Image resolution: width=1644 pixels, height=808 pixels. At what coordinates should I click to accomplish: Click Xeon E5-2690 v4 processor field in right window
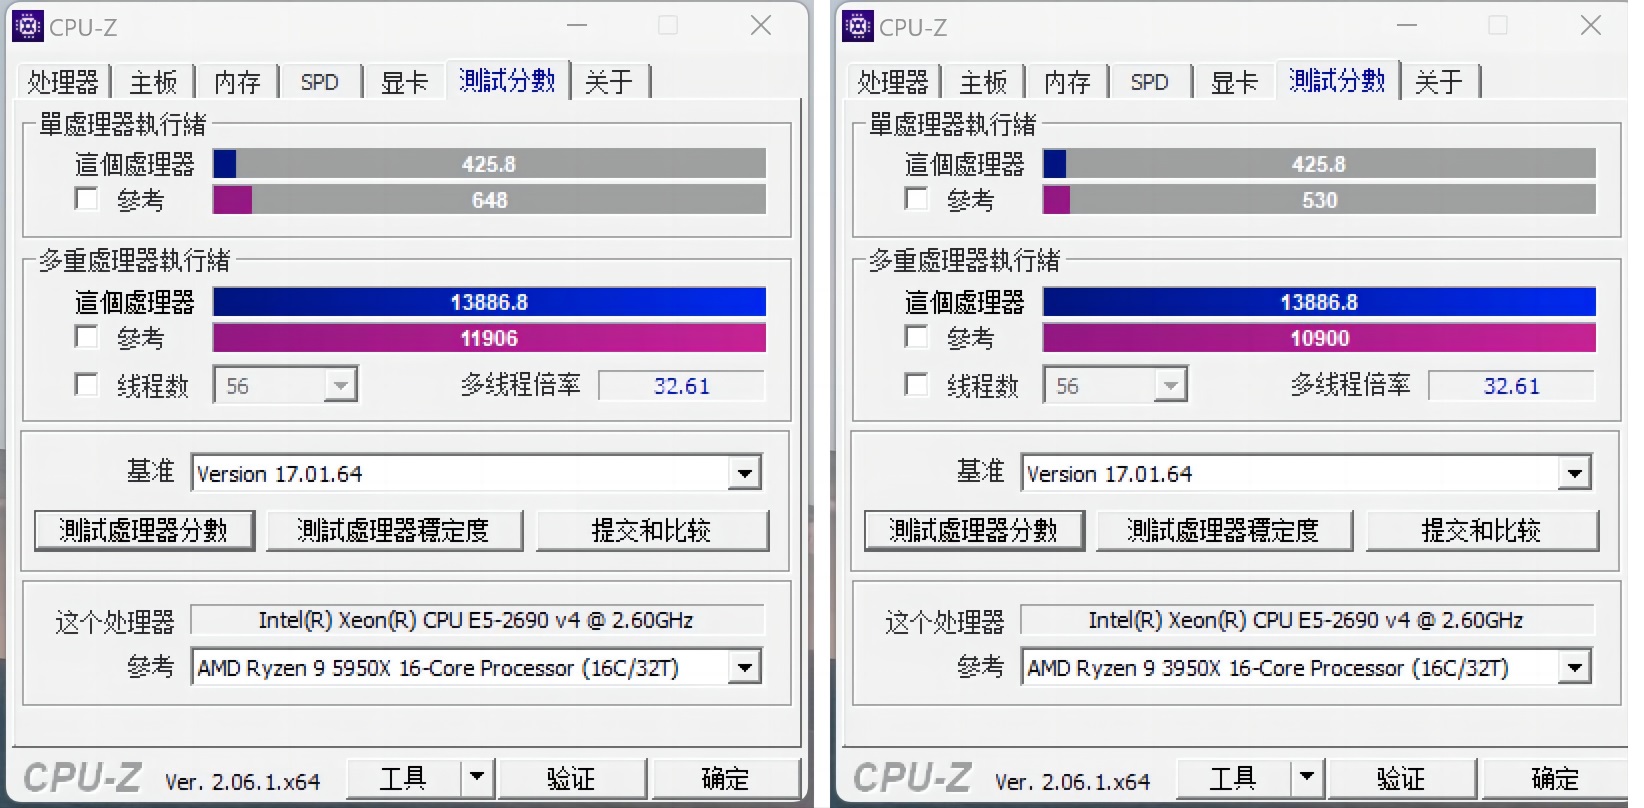click(x=1307, y=620)
